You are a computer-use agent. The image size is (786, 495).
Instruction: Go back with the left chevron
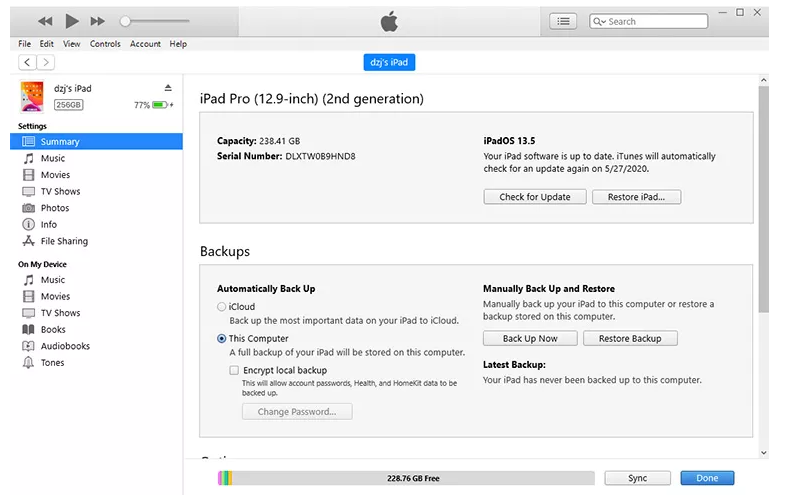point(28,62)
